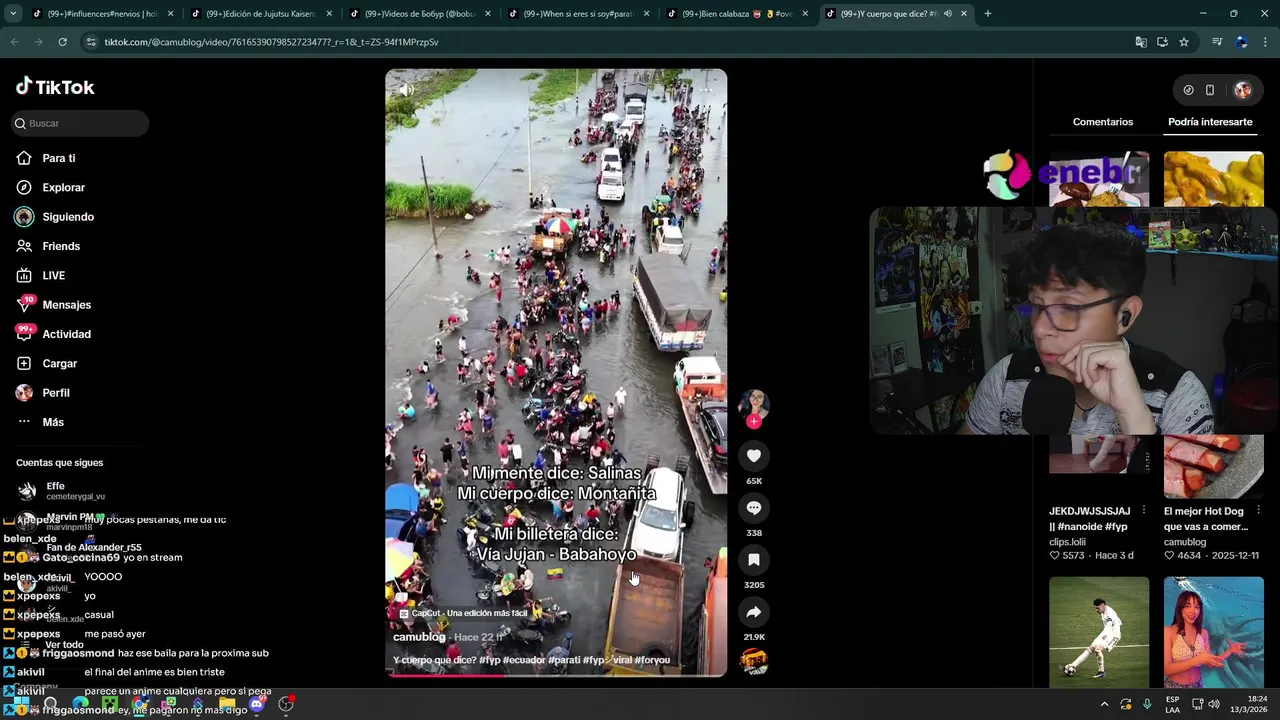Screen dimensions: 1280x720
Task: Bookmark this page with the star
Action: coord(1184,42)
